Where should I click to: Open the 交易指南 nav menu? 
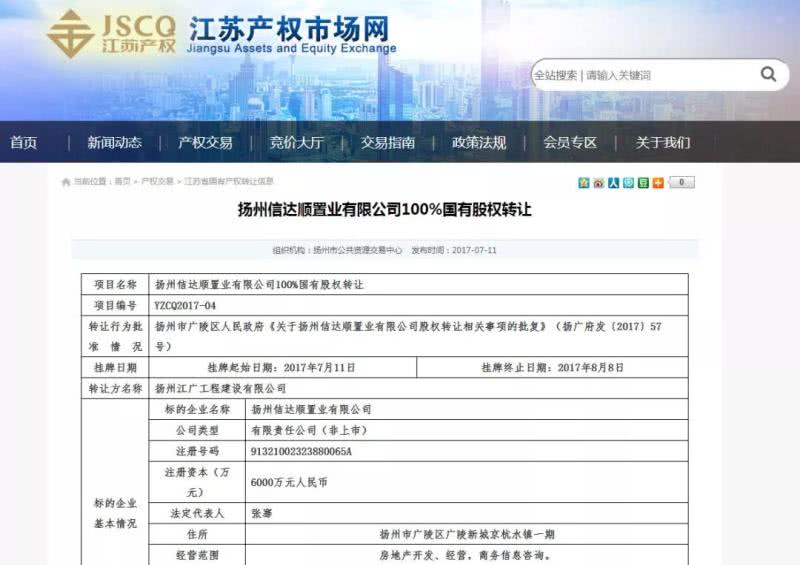[x=388, y=142]
